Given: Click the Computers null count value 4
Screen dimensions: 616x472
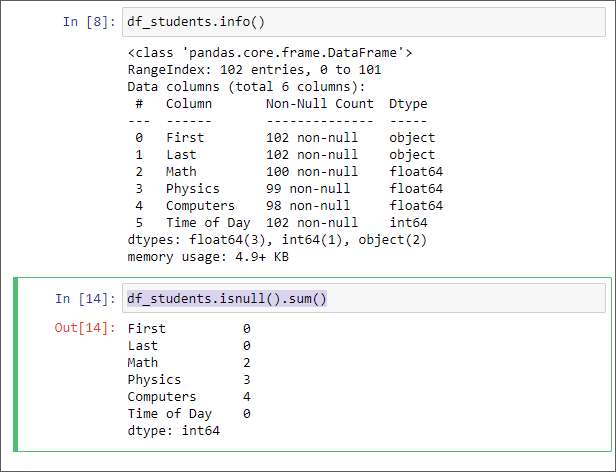Looking at the screenshot, I should tap(246, 396).
